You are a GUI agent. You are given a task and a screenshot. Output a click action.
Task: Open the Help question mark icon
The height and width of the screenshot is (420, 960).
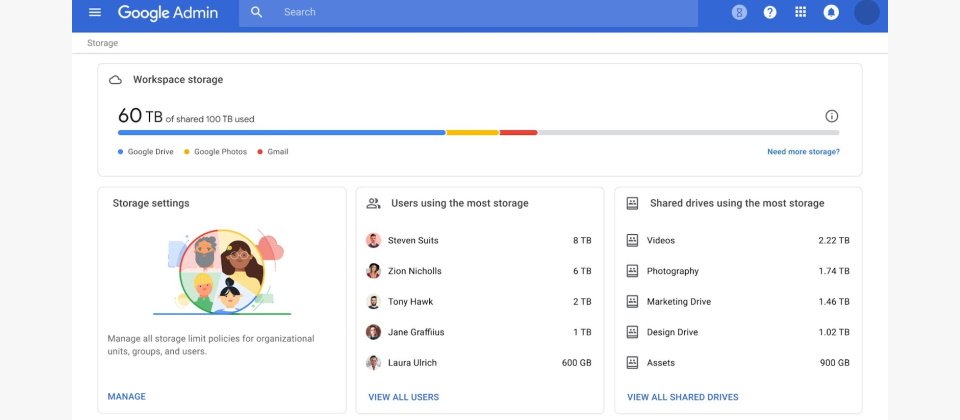pos(770,12)
